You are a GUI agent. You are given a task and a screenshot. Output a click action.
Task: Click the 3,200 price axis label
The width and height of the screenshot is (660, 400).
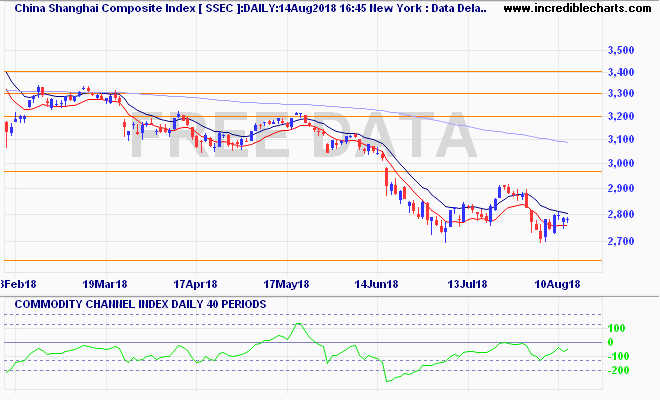[621, 117]
